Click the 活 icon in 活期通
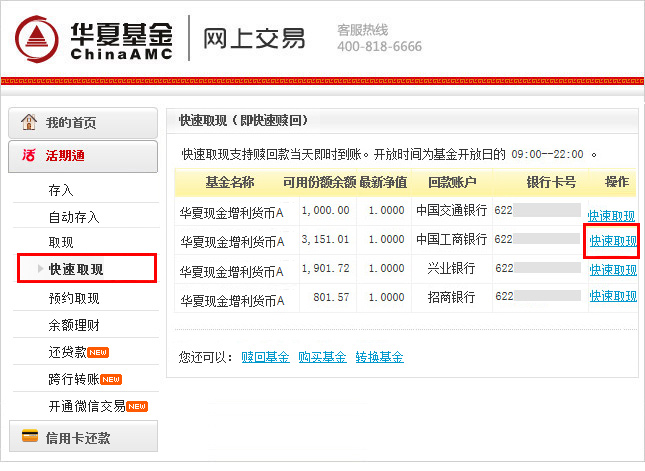 point(29,155)
